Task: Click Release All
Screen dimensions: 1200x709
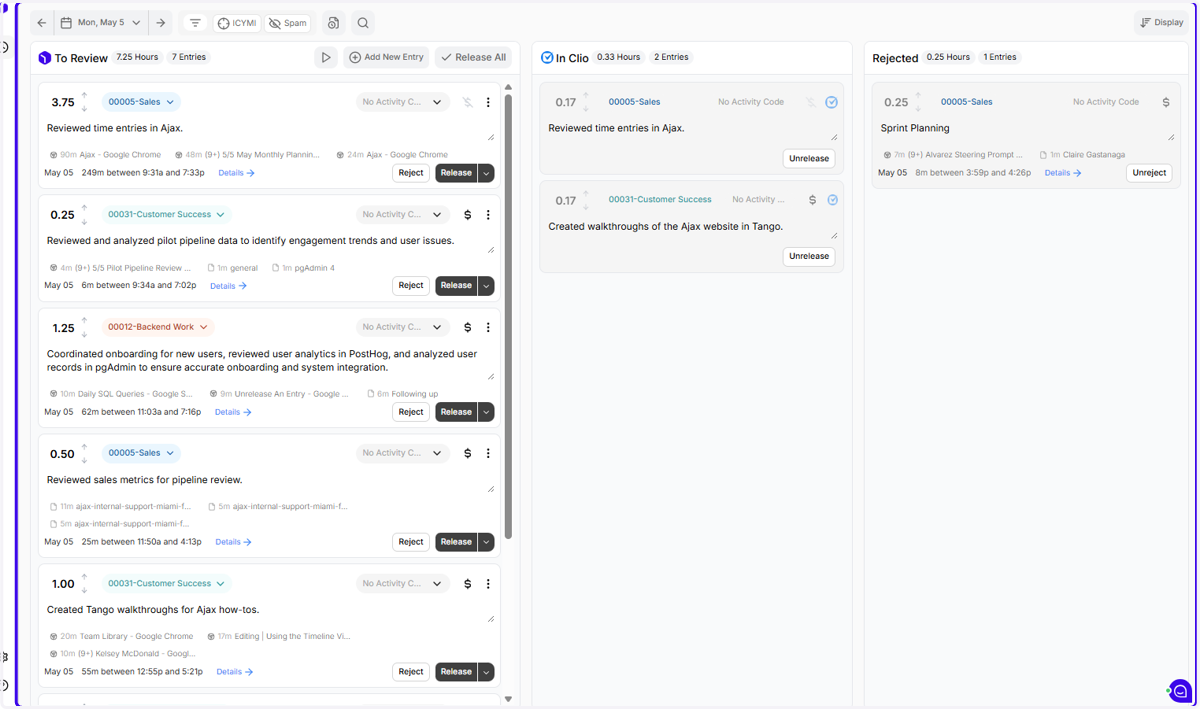Action: pos(473,57)
